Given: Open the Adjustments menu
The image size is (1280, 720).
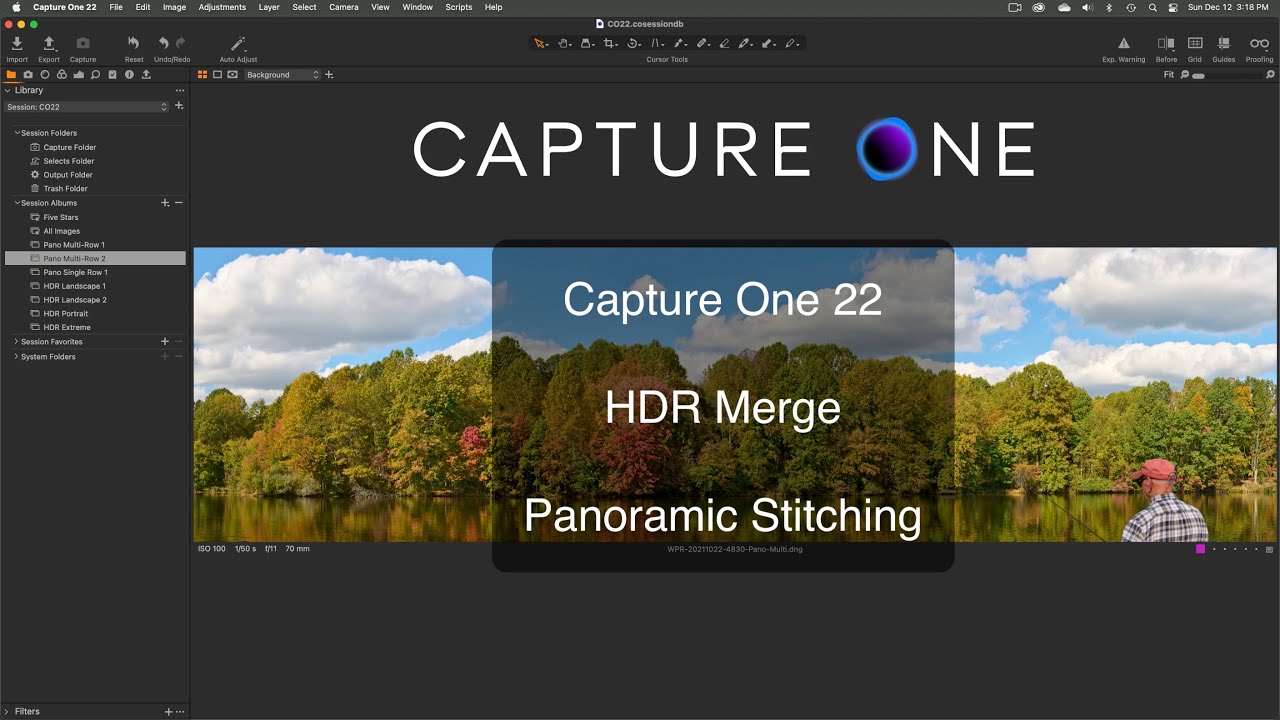Looking at the screenshot, I should click(x=222, y=7).
